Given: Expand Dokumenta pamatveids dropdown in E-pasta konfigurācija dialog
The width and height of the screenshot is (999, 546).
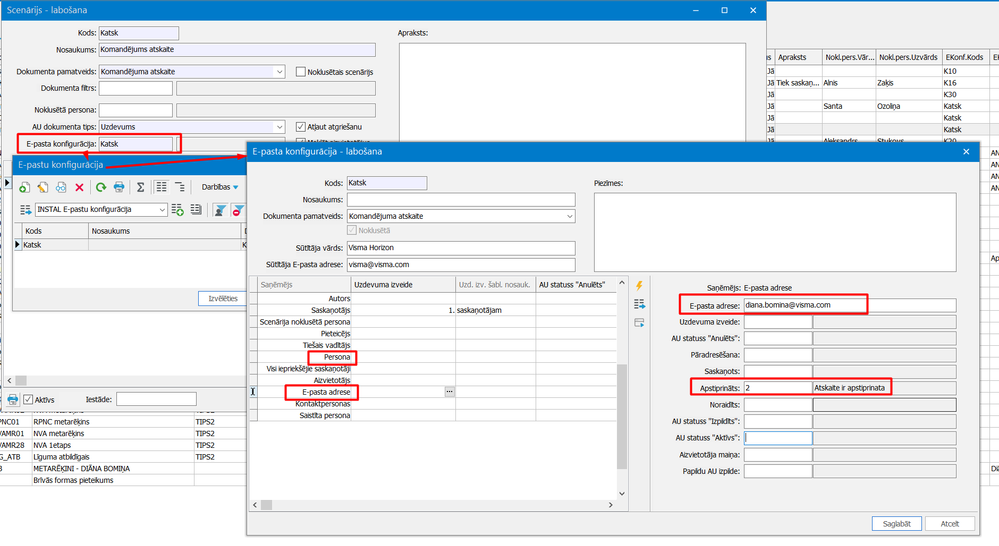Looking at the screenshot, I should [569, 216].
